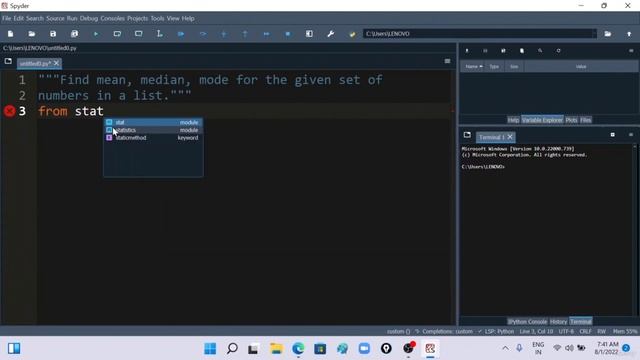Create a new file with the toolbar icon

[x=10, y=34]
